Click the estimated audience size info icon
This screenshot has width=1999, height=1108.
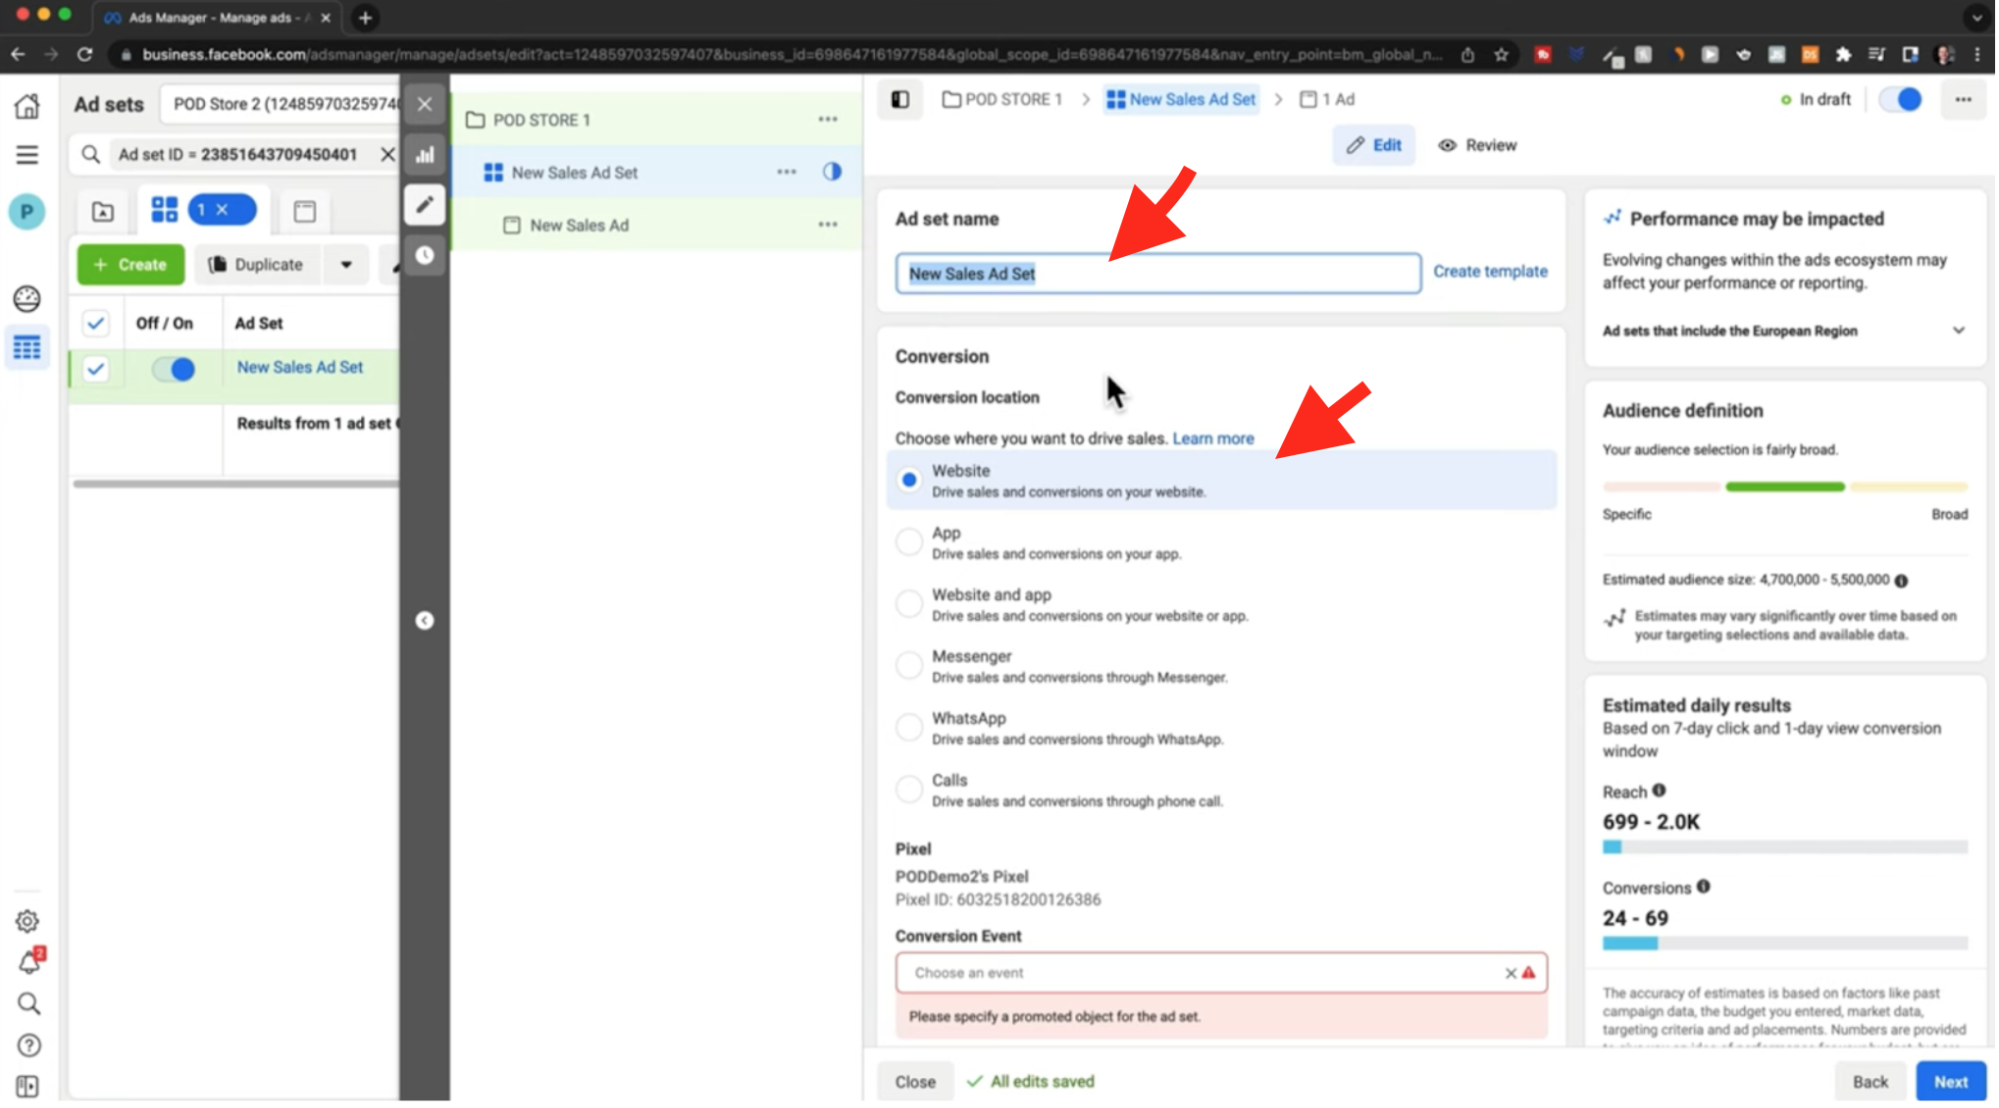[1902, 581]
